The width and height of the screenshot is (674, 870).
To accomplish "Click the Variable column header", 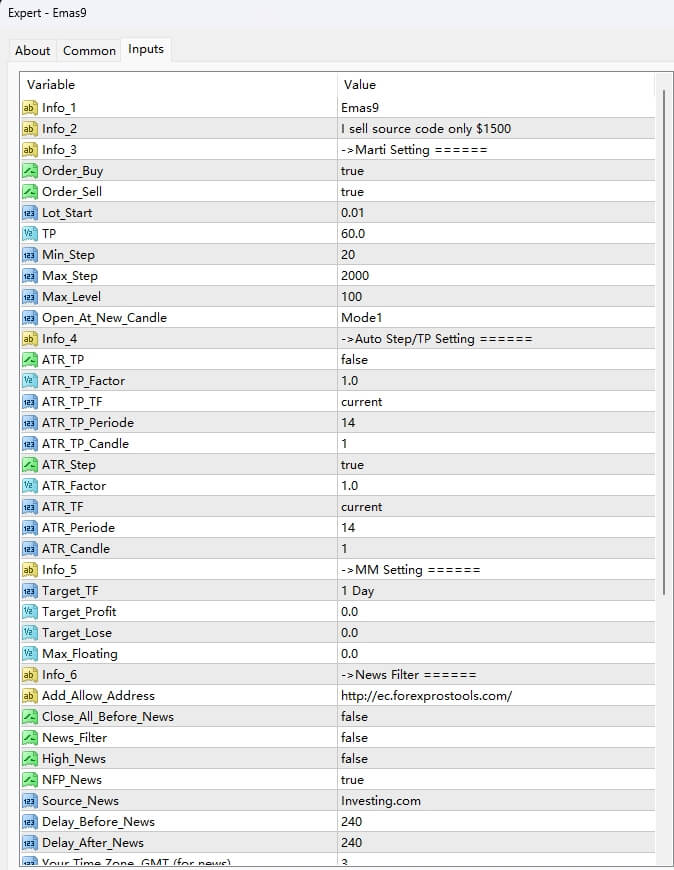I will pos(178,85).
